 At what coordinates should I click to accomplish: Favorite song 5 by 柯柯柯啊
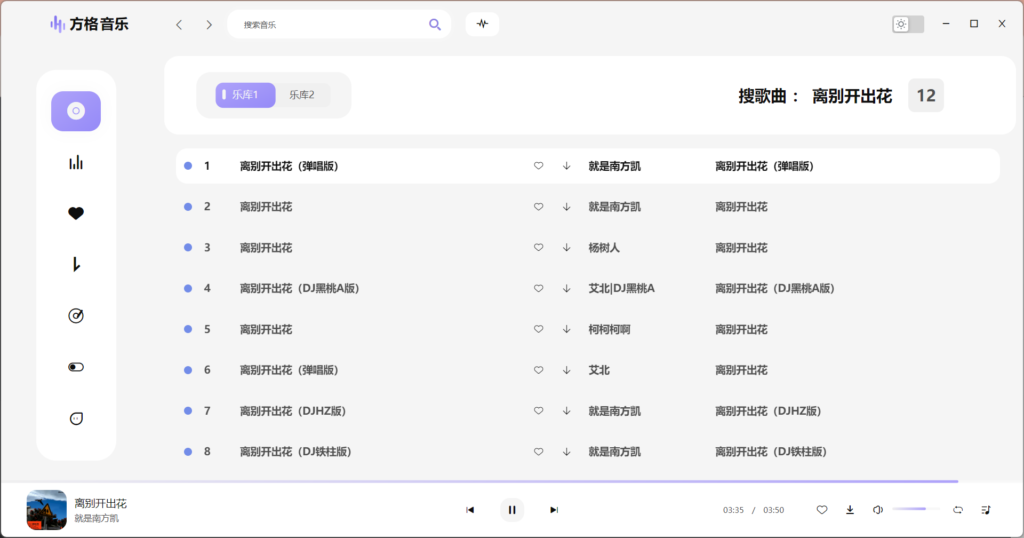(538, 329)
